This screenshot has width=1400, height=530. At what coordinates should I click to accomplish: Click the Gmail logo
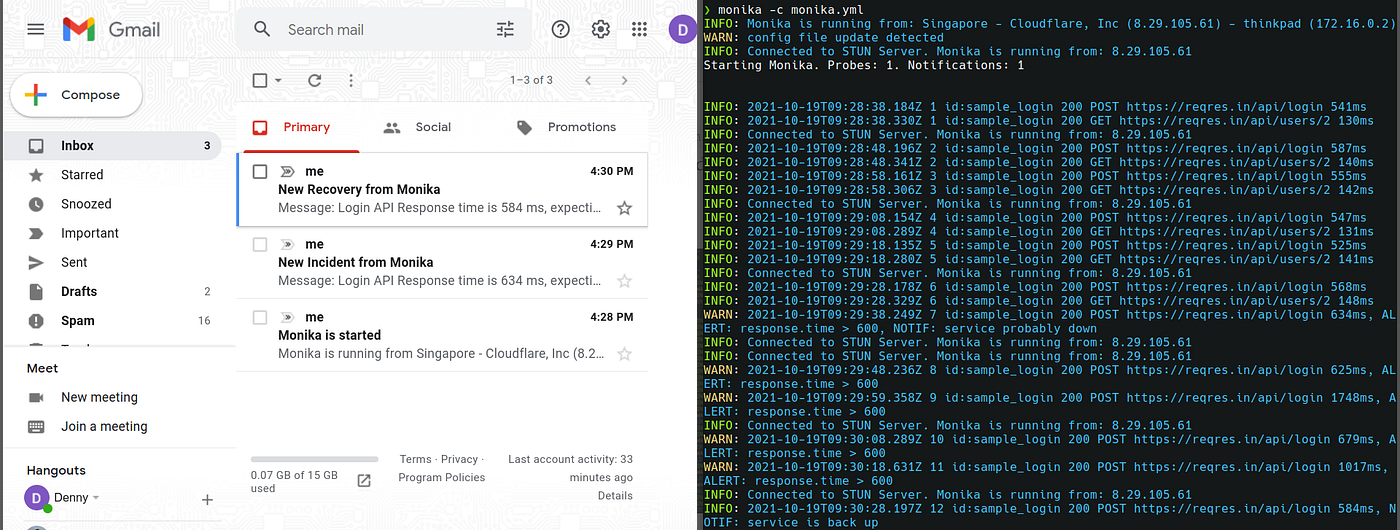[112, 29]
